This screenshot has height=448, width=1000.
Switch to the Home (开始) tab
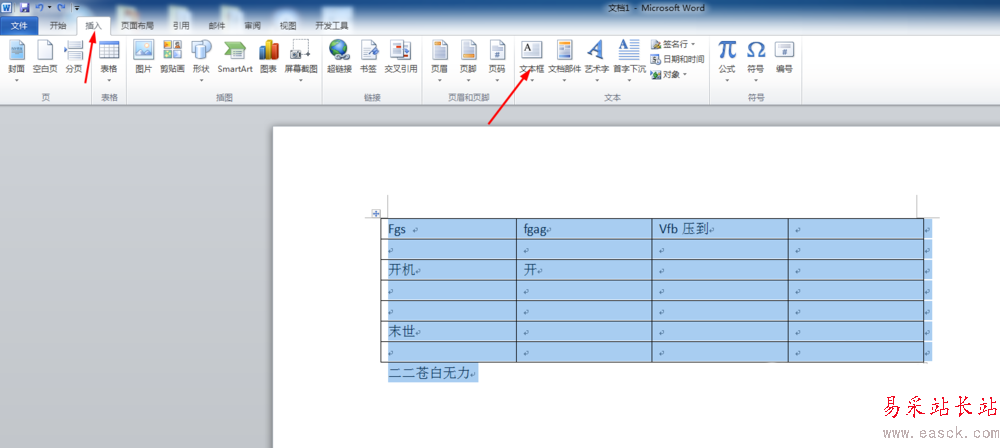point(58,26)
